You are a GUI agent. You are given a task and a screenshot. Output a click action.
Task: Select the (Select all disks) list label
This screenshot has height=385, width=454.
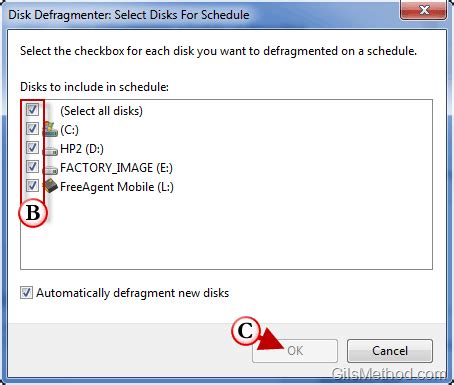coord(101,111)
